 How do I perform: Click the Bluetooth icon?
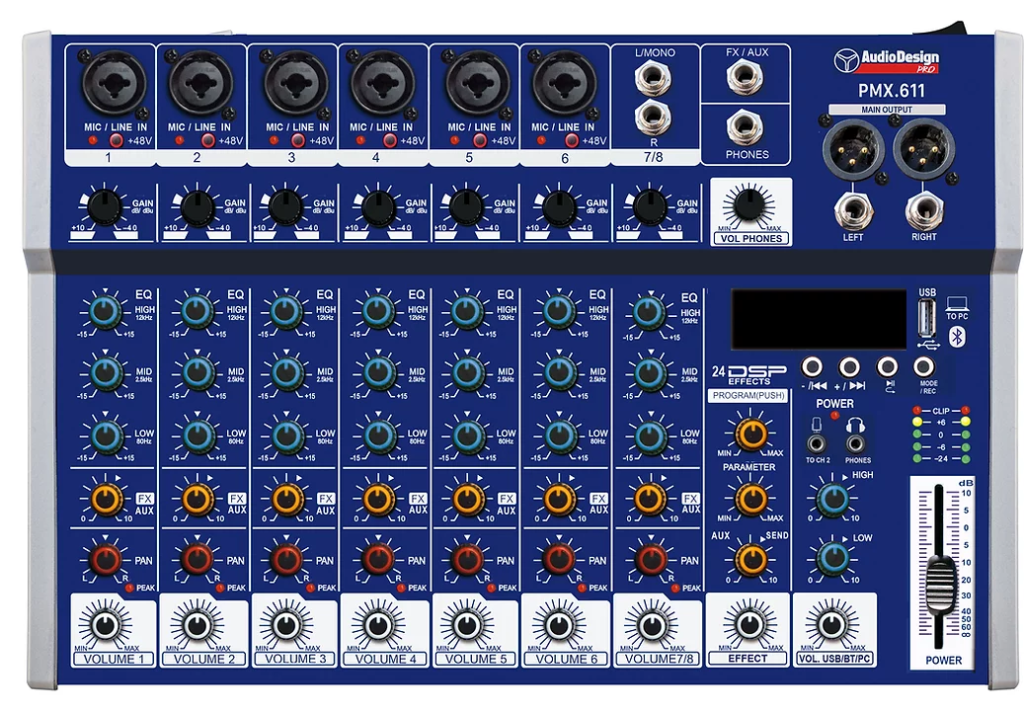957,335
